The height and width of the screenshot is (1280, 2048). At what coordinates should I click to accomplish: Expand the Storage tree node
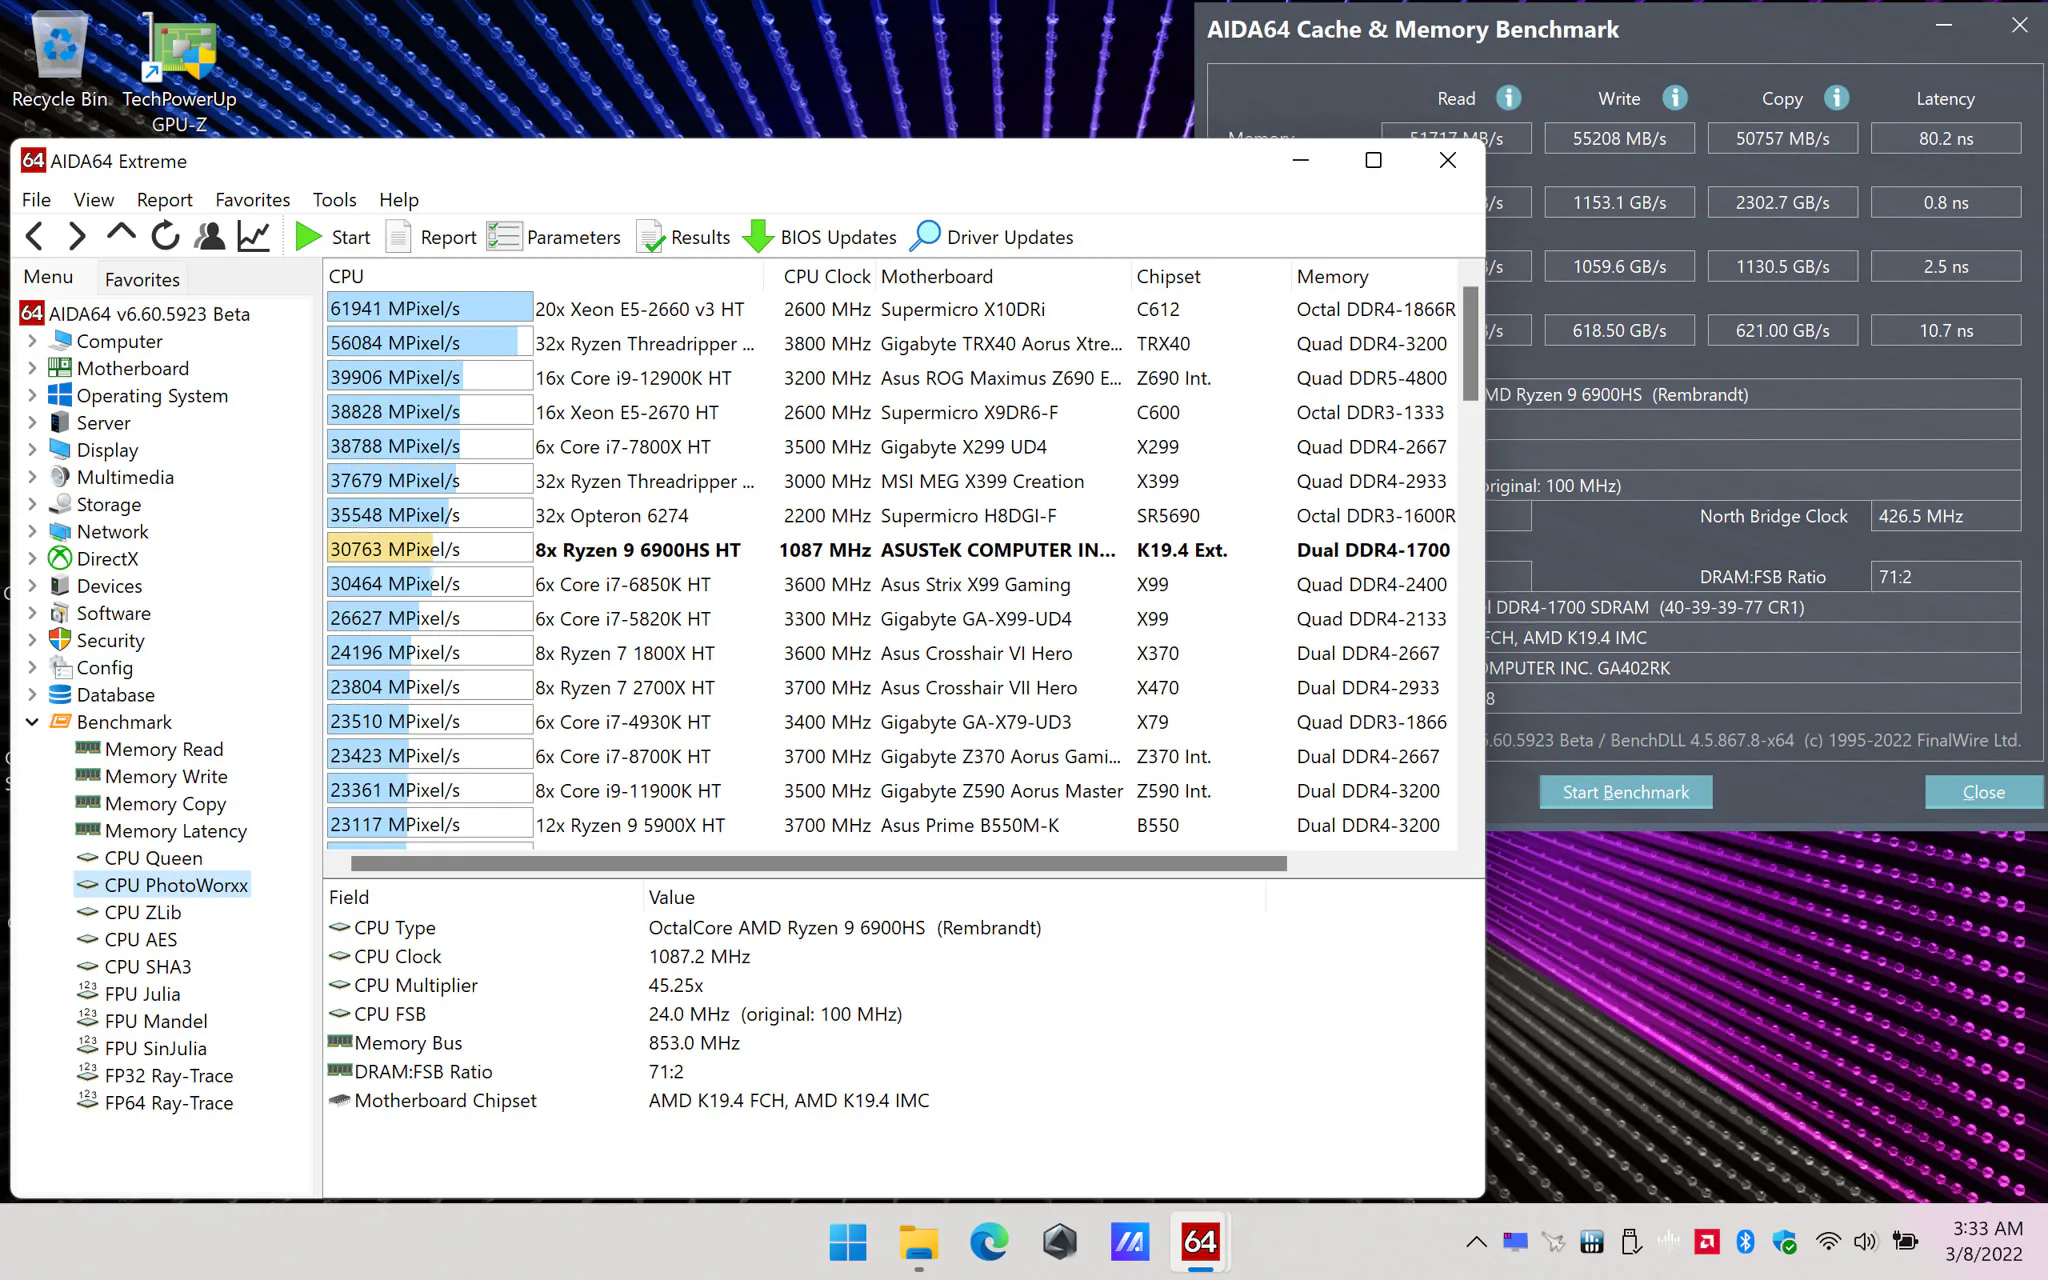[32, 504]
